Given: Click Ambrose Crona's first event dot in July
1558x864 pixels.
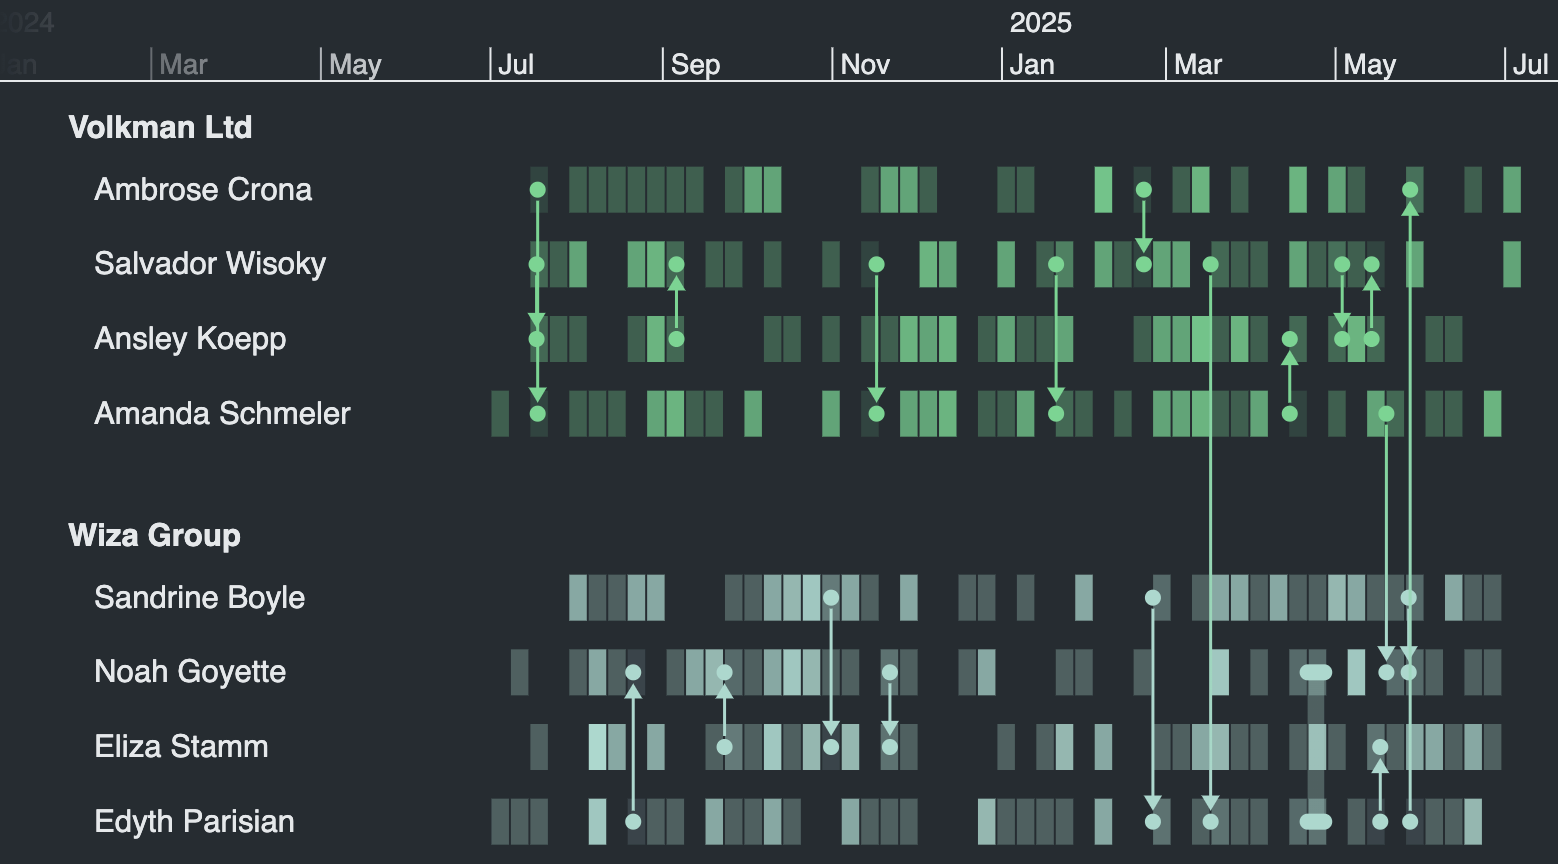Looking at the screenshot, I should (x=537, y=190).
